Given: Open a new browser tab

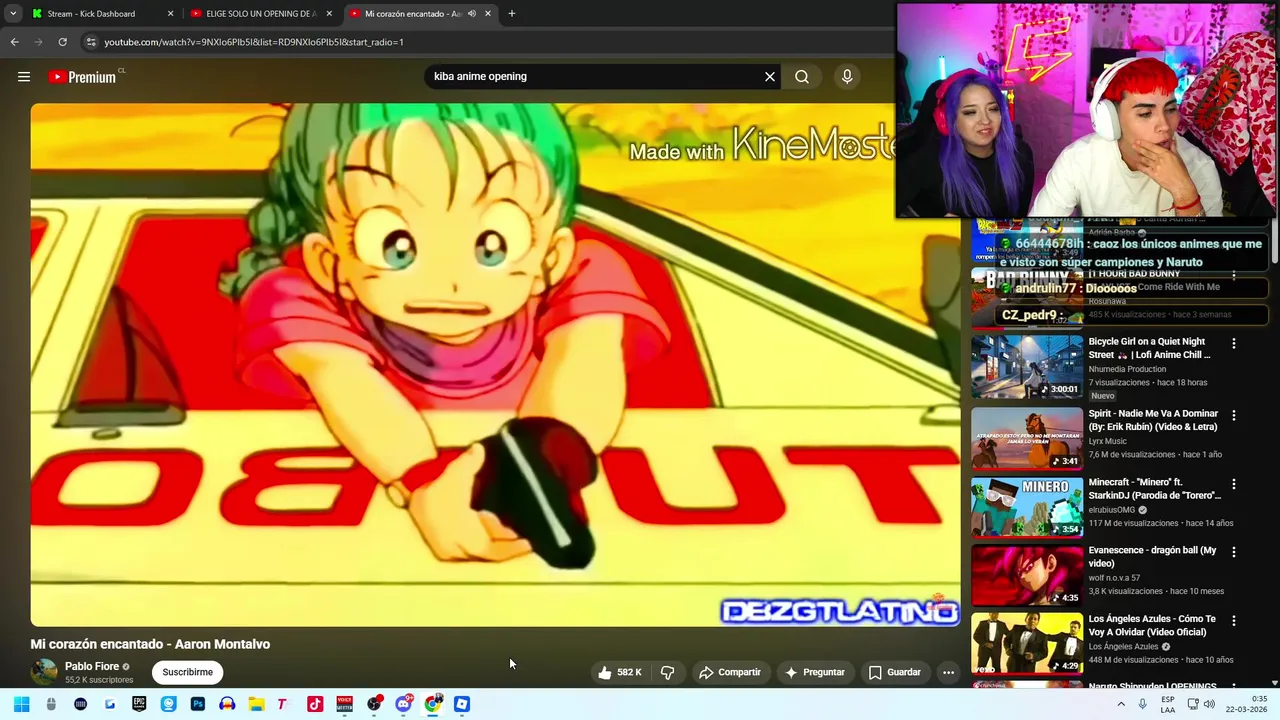Looking at the screenshot, I should tap(512, 14).
